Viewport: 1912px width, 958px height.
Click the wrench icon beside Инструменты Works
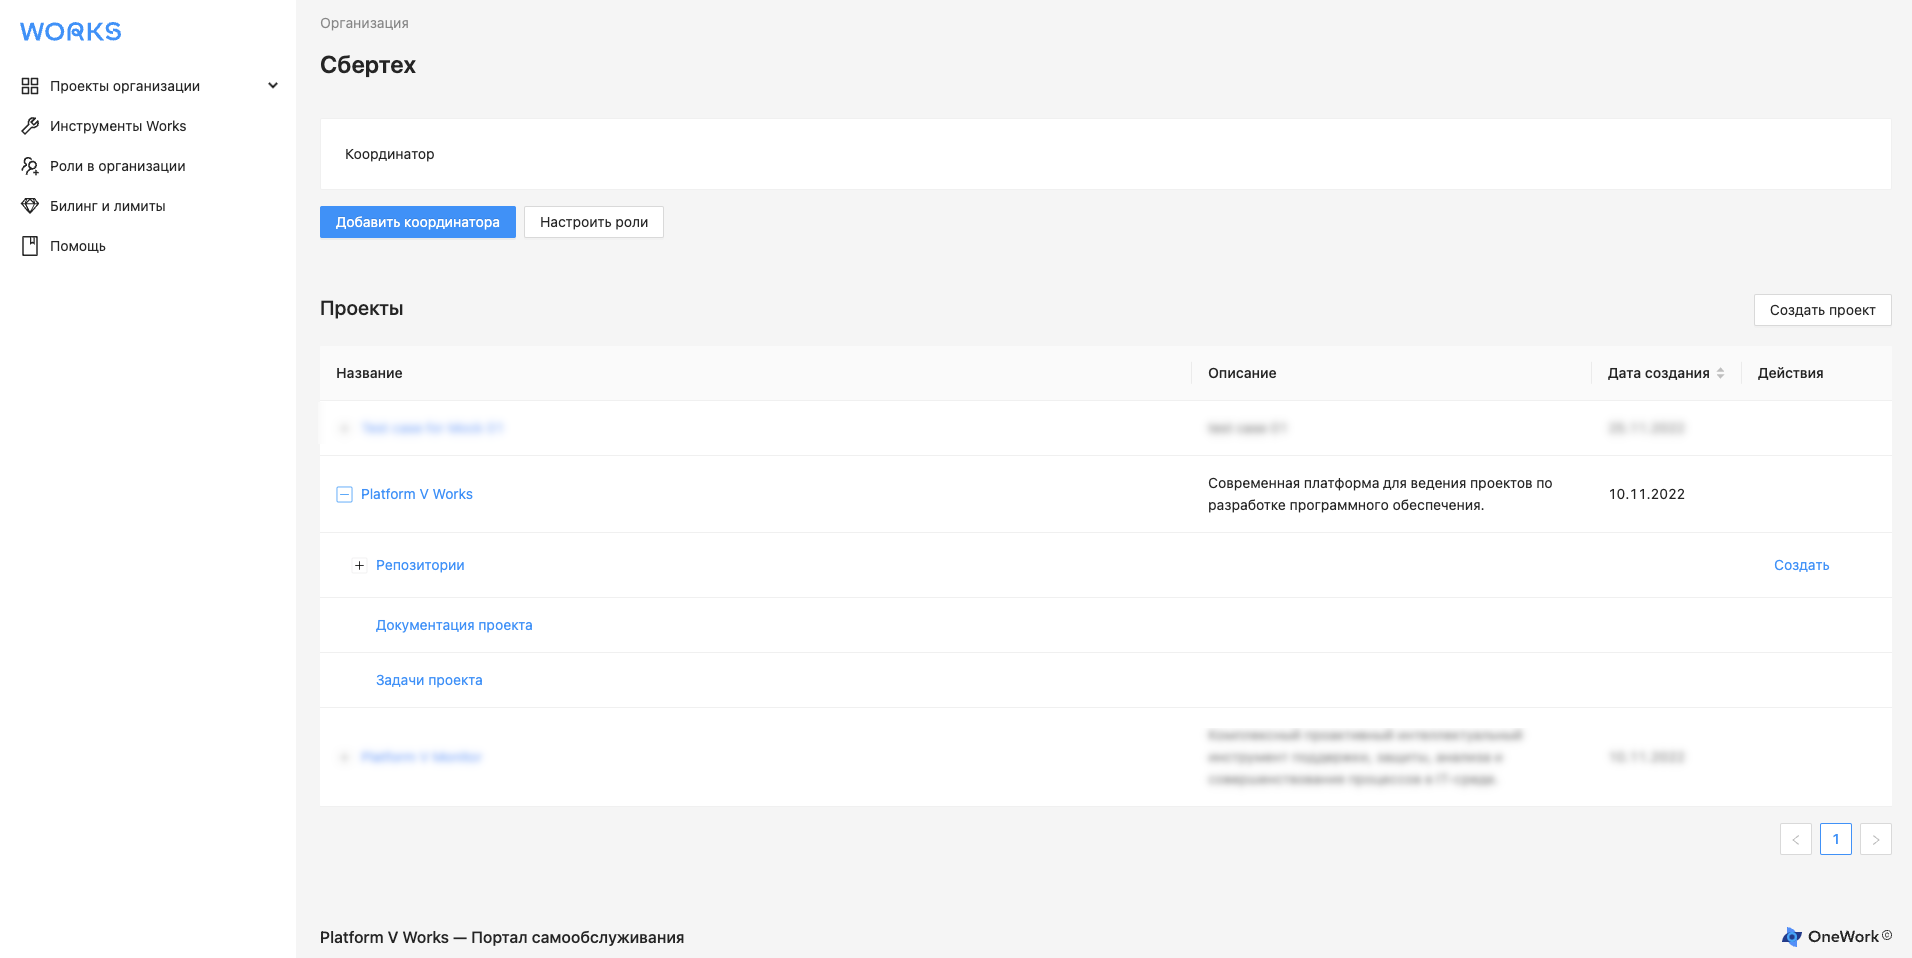[30, 126]
